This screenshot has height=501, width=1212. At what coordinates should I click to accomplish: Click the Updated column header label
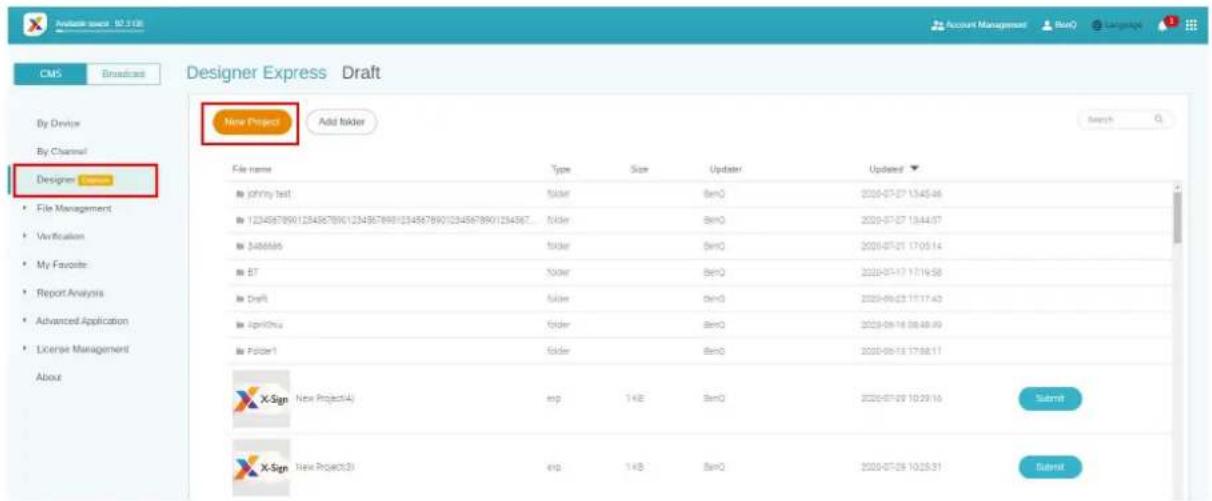888,171
